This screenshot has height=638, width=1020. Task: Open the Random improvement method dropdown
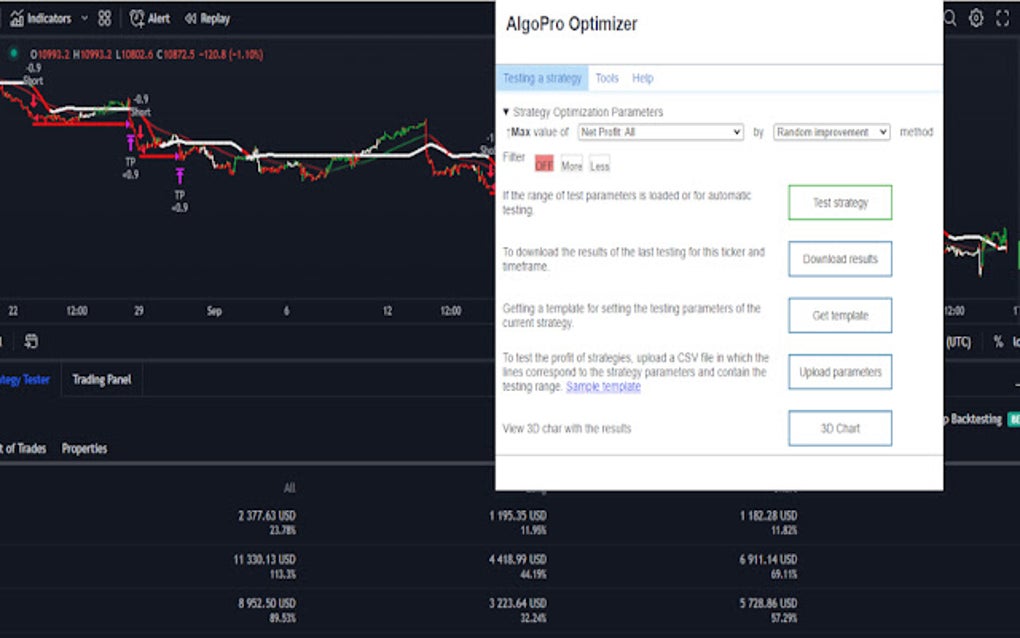click(831, 132)
